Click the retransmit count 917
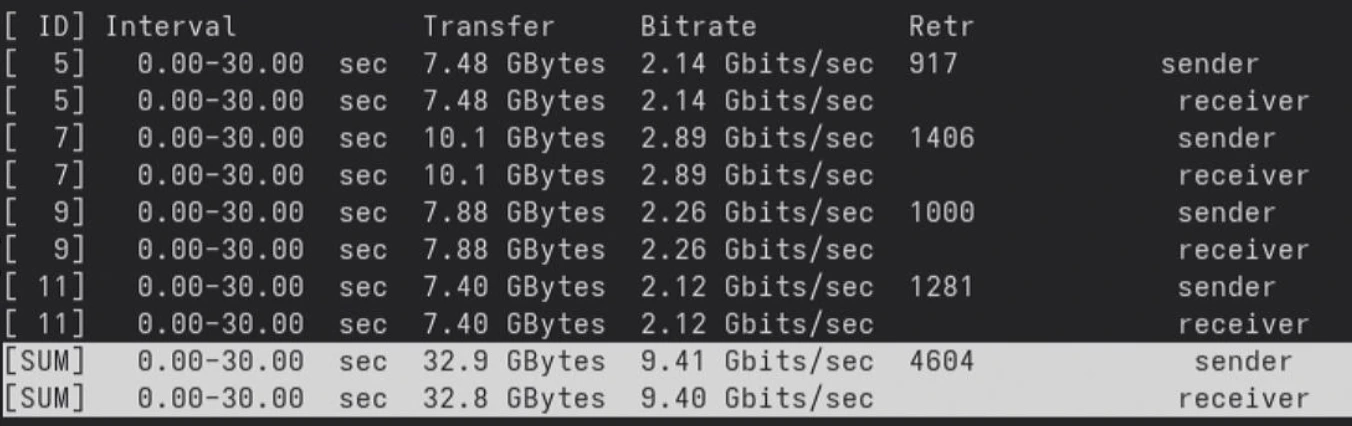The image size is (1352, 426). (x=934, y=64)
